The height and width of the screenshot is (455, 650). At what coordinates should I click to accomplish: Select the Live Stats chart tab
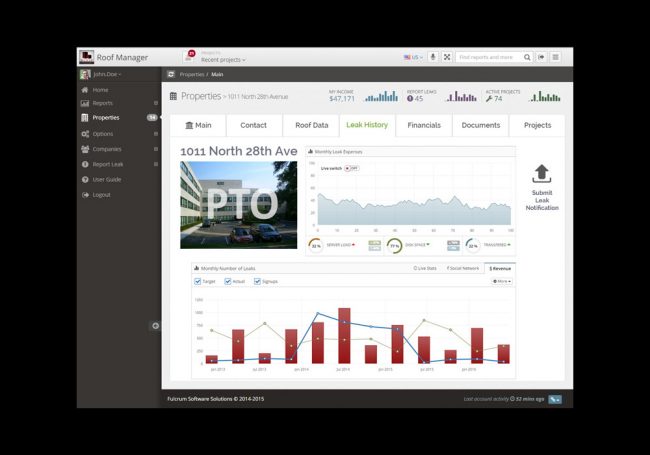(425, 269)
